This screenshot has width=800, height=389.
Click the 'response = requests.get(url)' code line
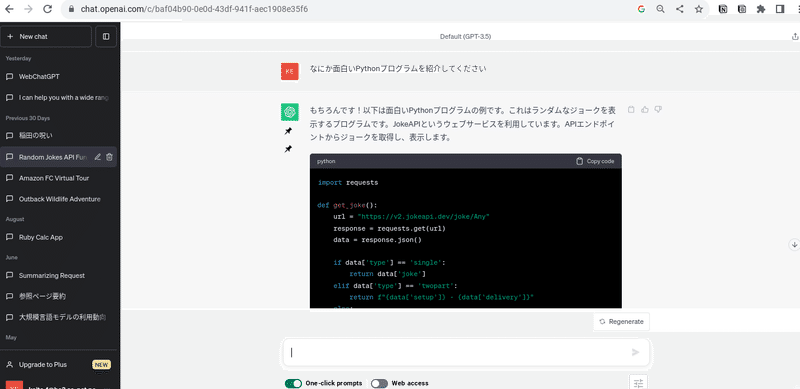pyautogui.click(x=390, y=228)
